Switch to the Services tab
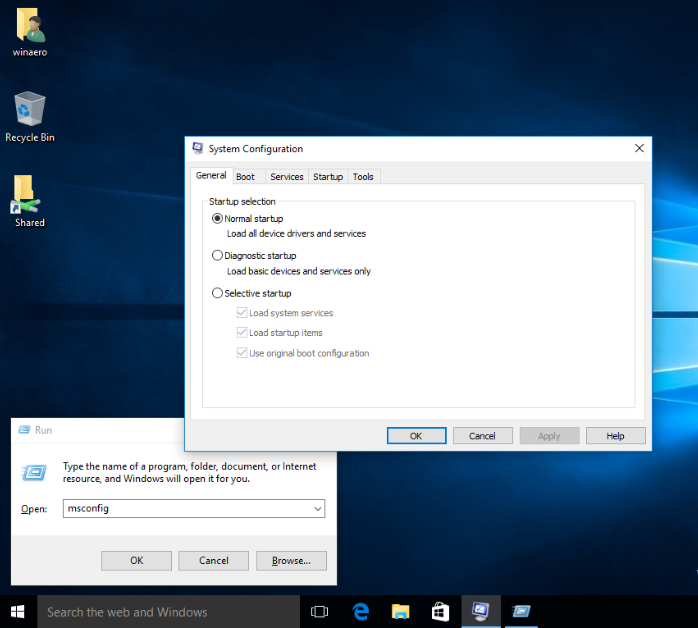Screen dimensions: 698x628 click(x=287, y=177)
